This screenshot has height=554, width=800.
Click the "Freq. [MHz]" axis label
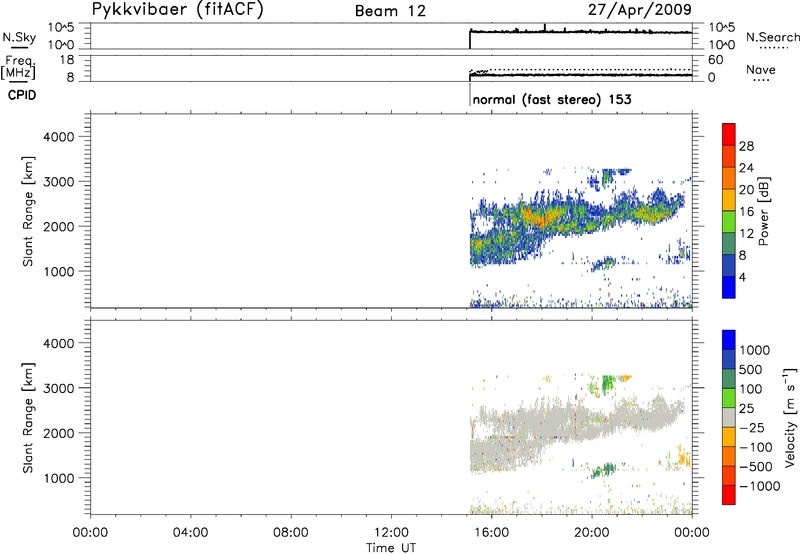[x=19, y=67]
